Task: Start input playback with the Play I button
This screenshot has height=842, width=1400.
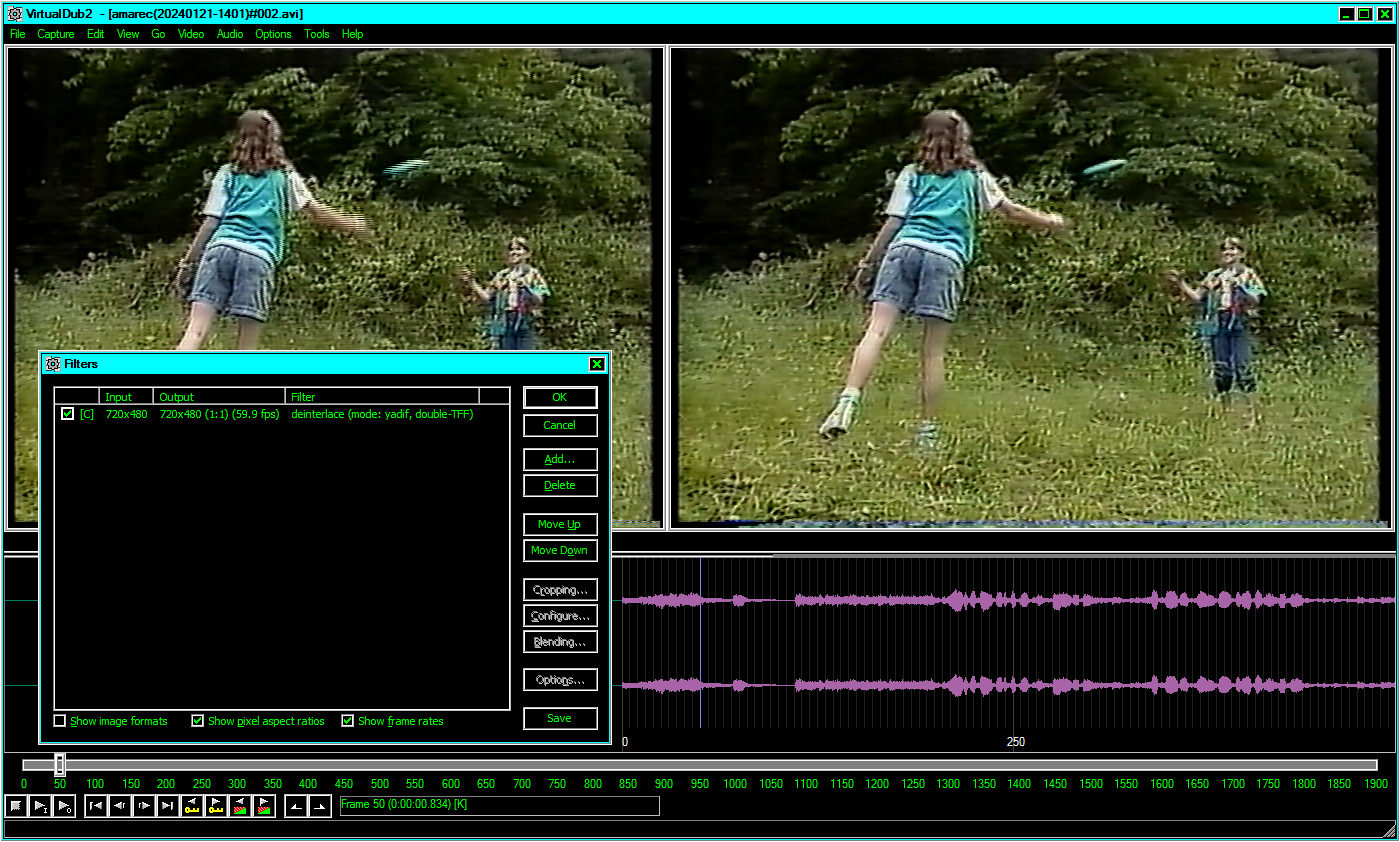Action: (x=41, y=806)
